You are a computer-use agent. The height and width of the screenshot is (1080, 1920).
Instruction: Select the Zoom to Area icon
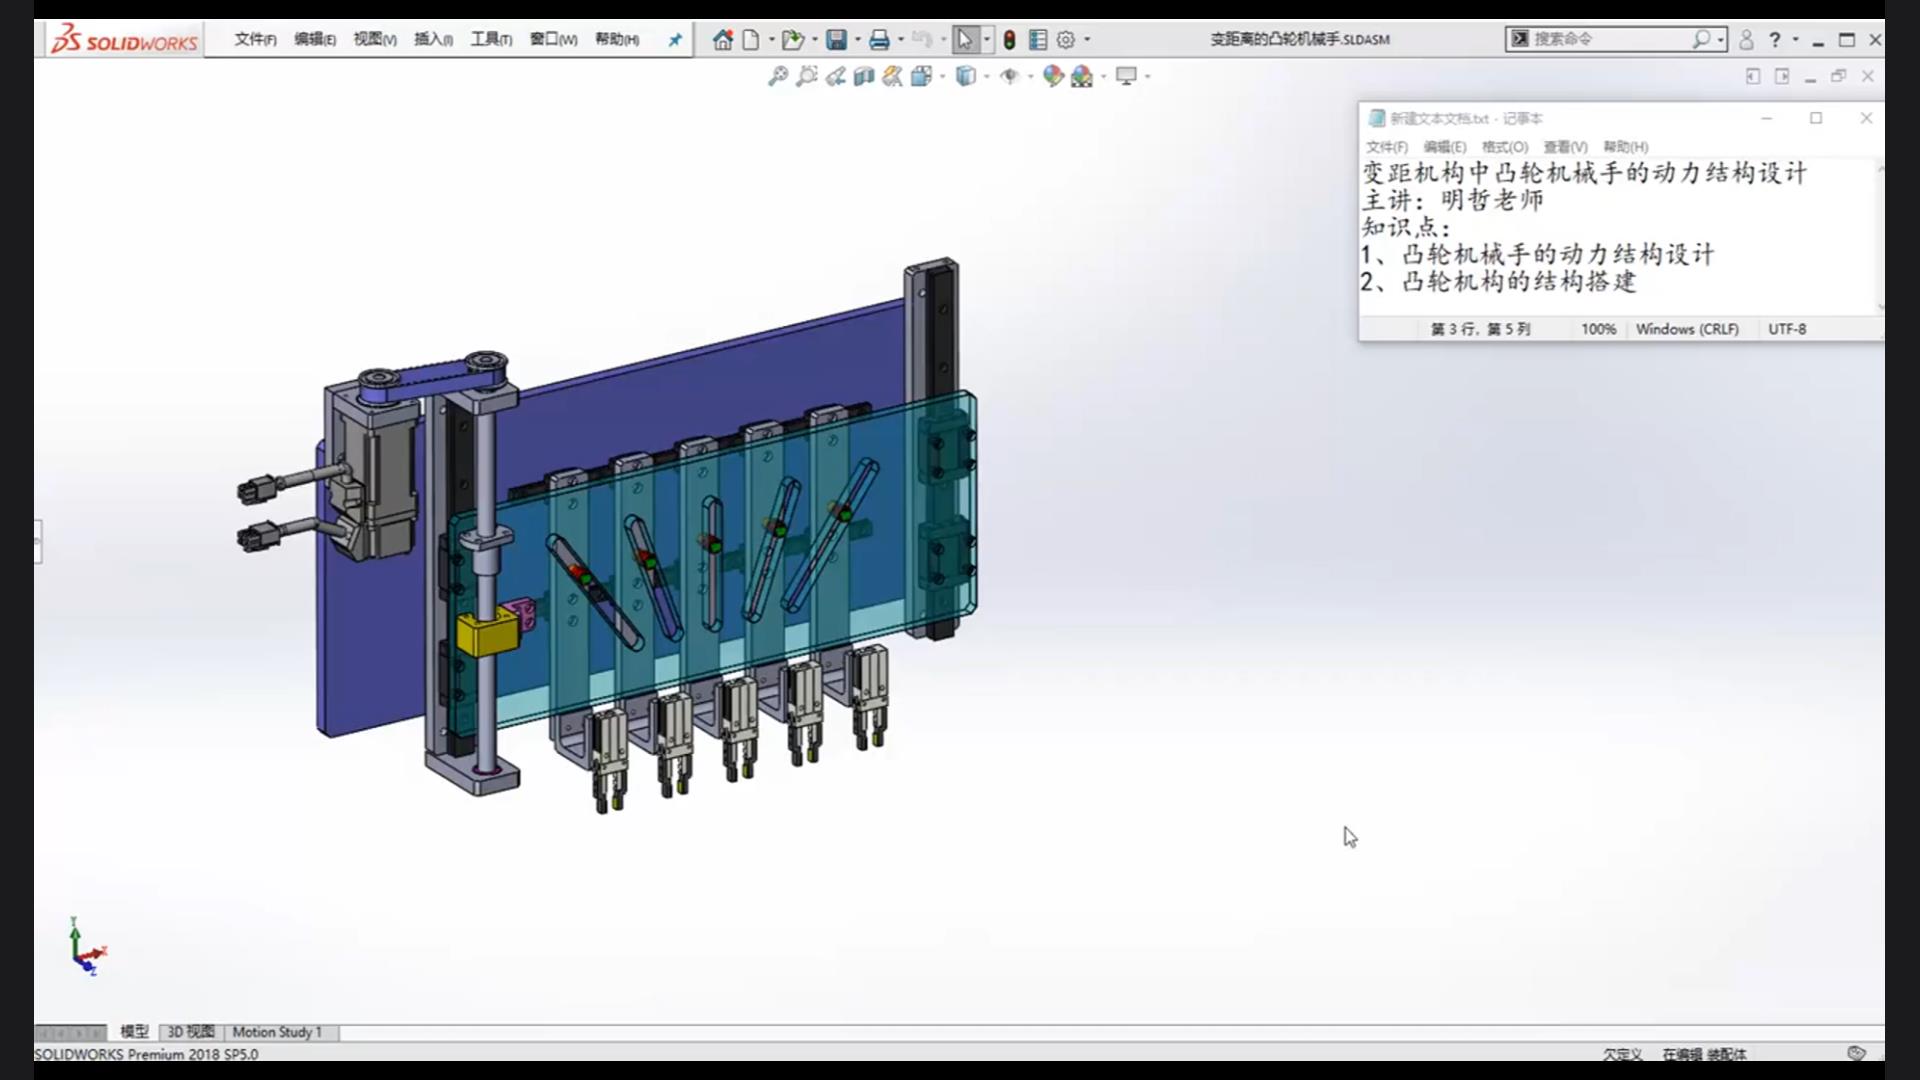pos(806,76)
